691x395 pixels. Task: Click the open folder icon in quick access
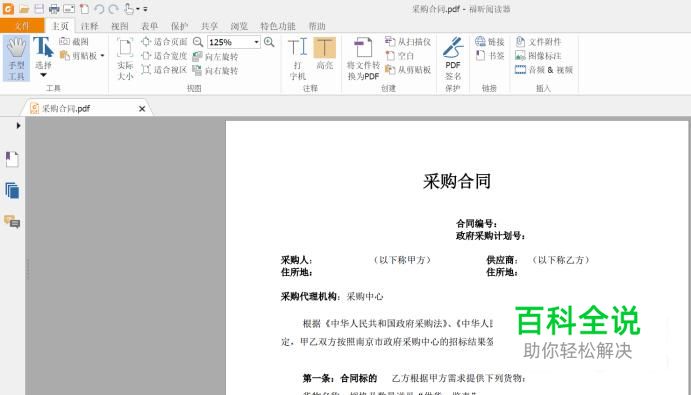[24, 9]
